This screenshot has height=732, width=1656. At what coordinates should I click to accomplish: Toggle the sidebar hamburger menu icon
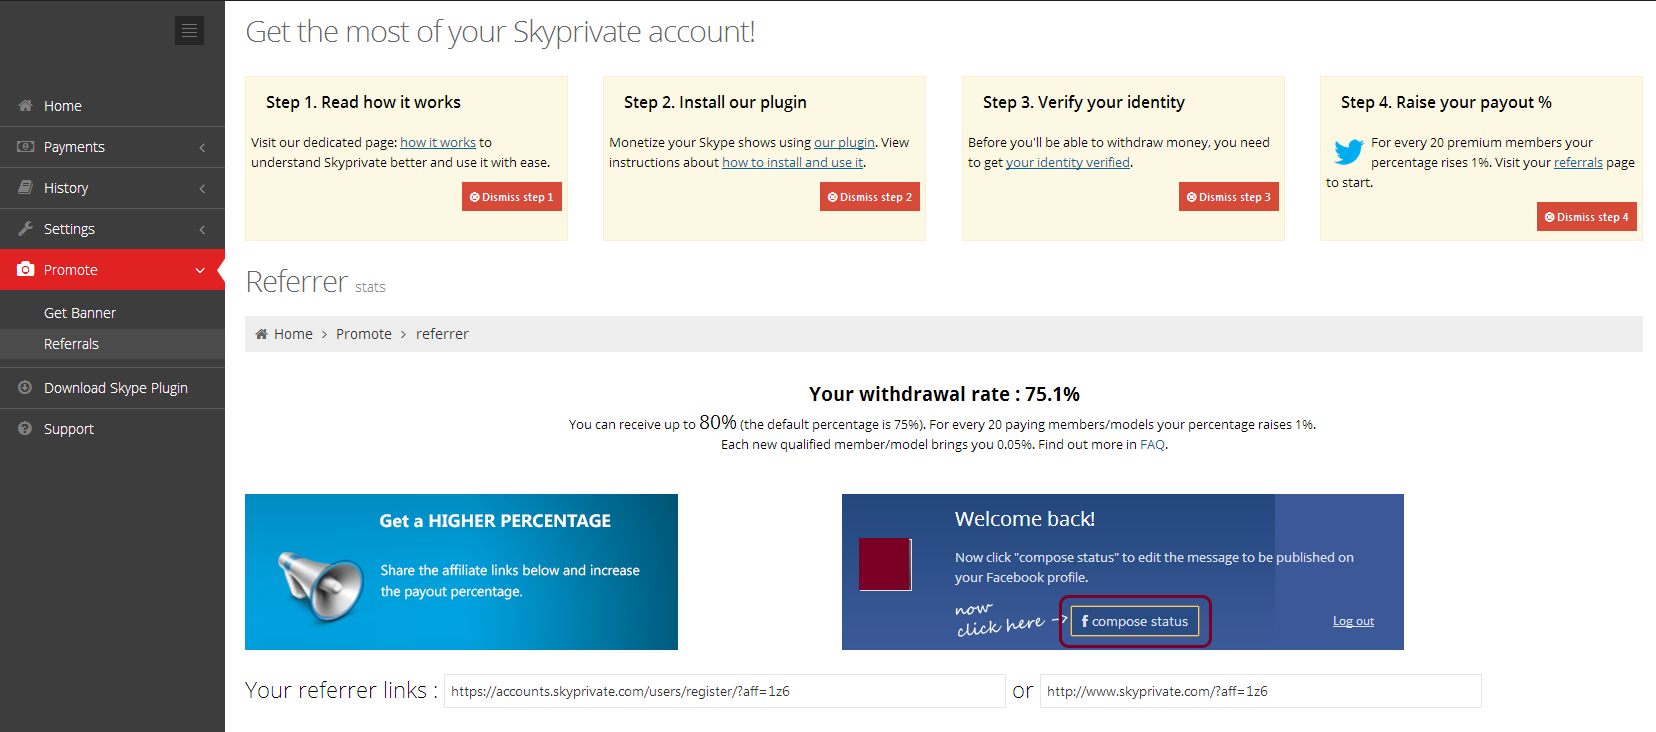(189, 31)
